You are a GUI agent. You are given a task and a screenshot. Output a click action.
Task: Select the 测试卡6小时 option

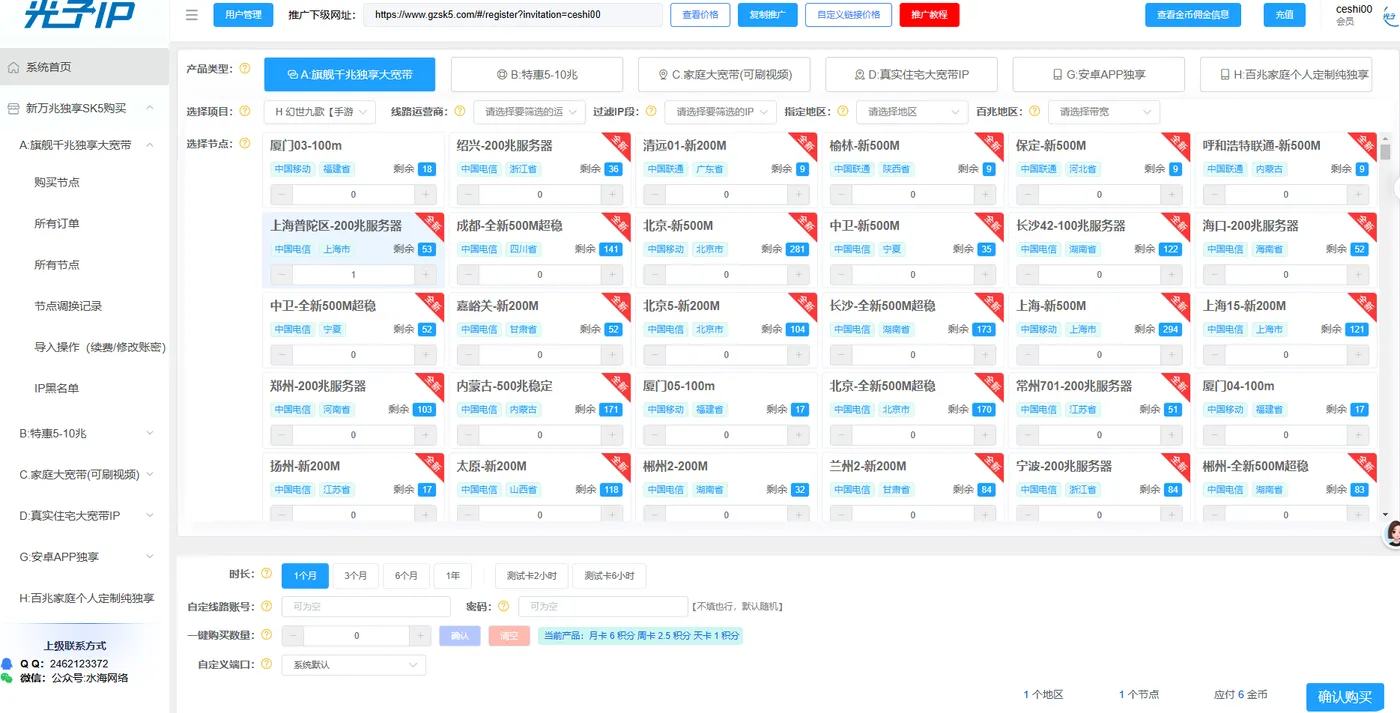(610, 575)
